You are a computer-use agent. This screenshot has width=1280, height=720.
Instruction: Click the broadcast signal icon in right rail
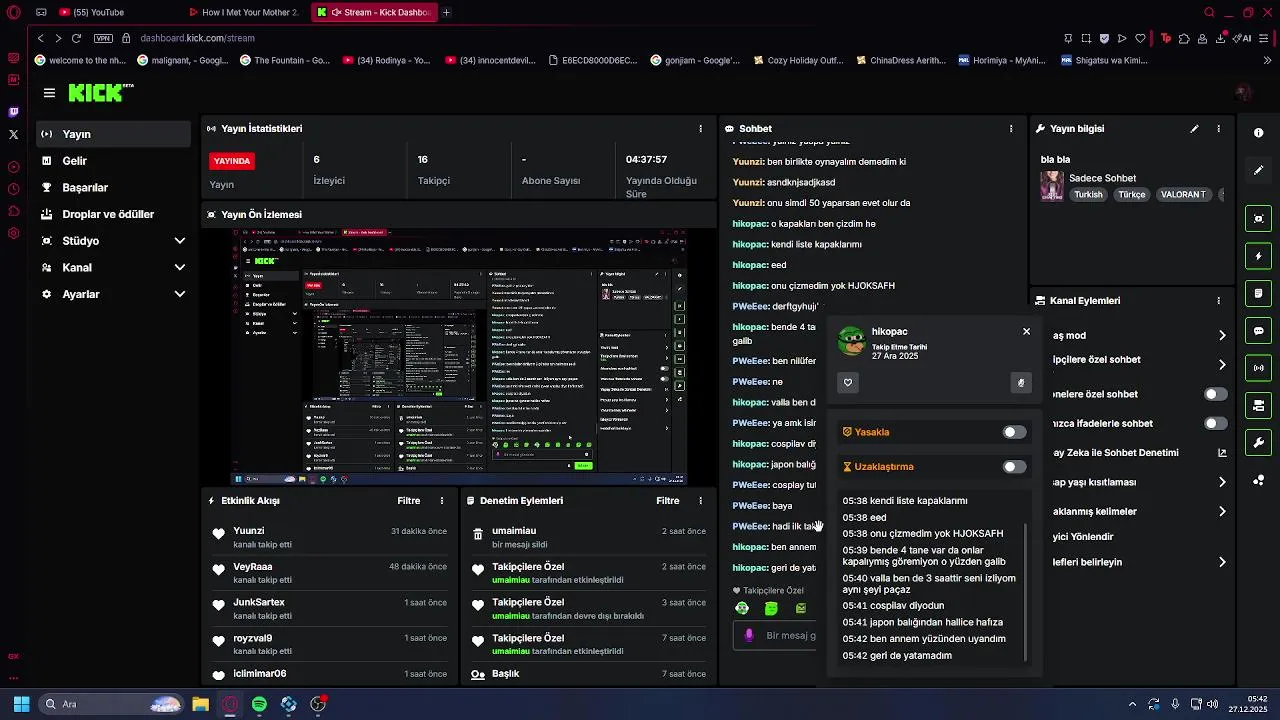pos(1258,368)
